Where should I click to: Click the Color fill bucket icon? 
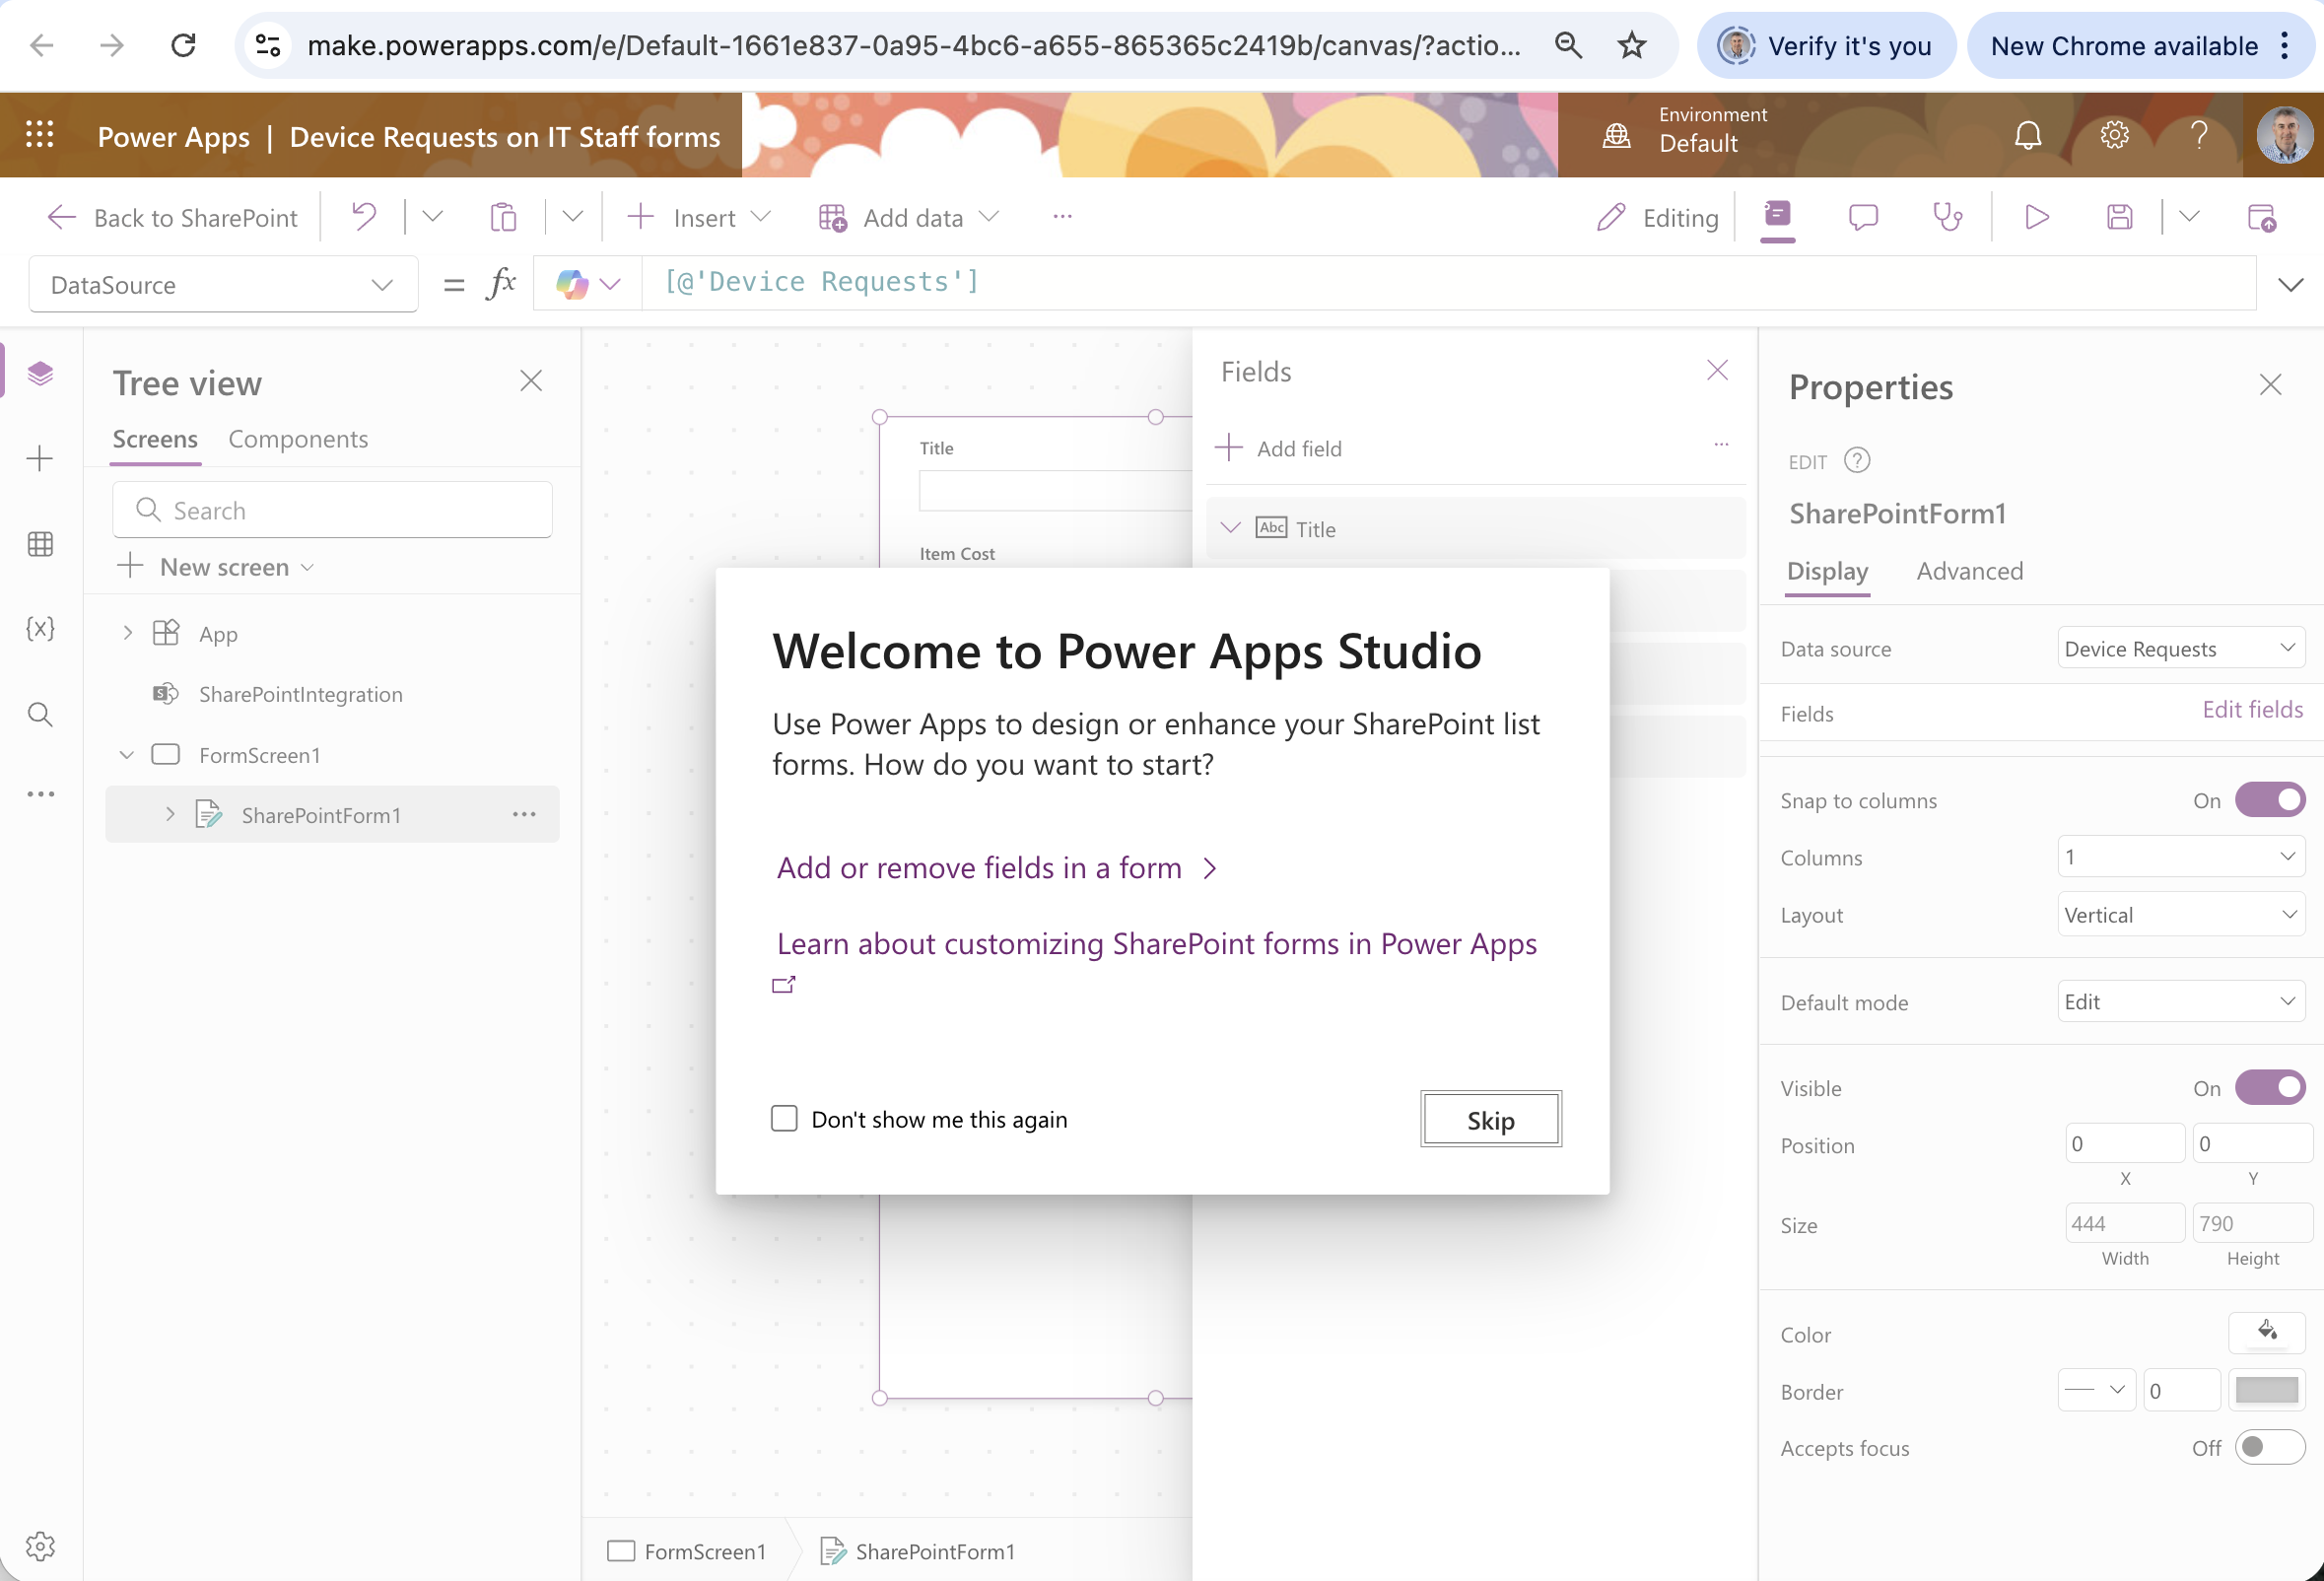[2266, 1332]
